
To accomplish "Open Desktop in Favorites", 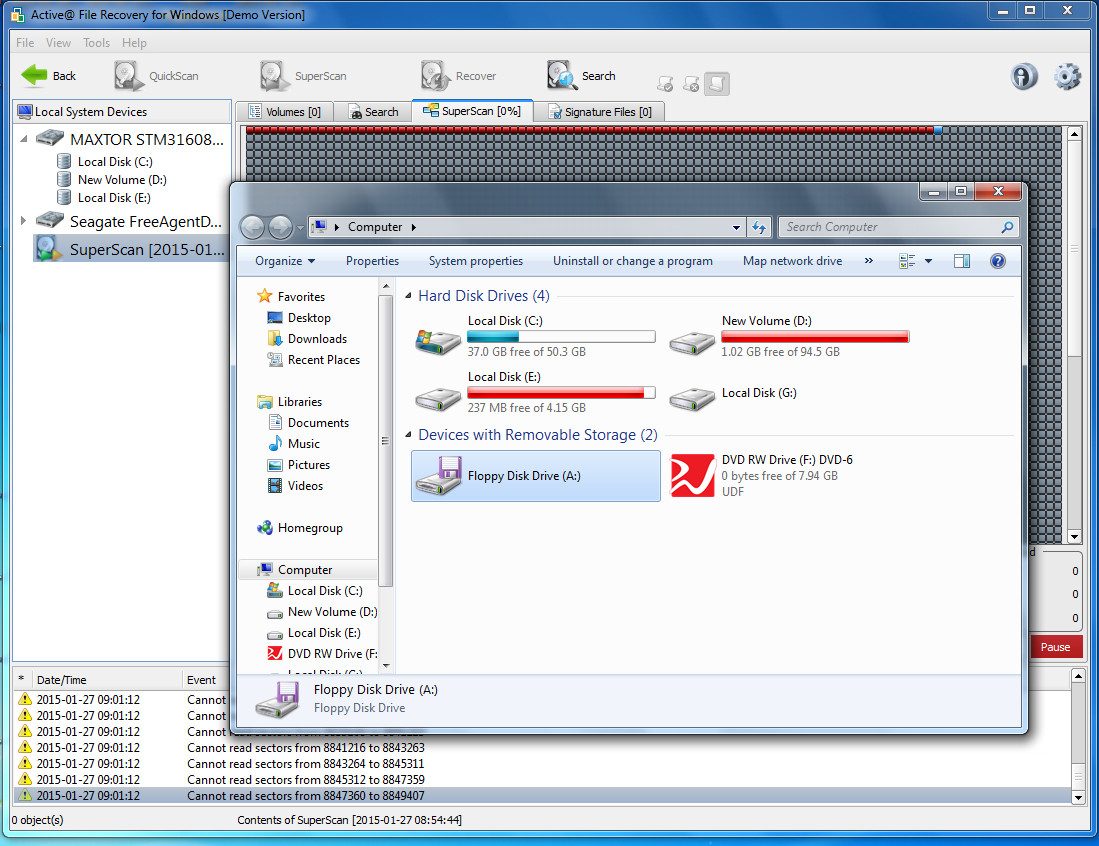I will (308, 318).
